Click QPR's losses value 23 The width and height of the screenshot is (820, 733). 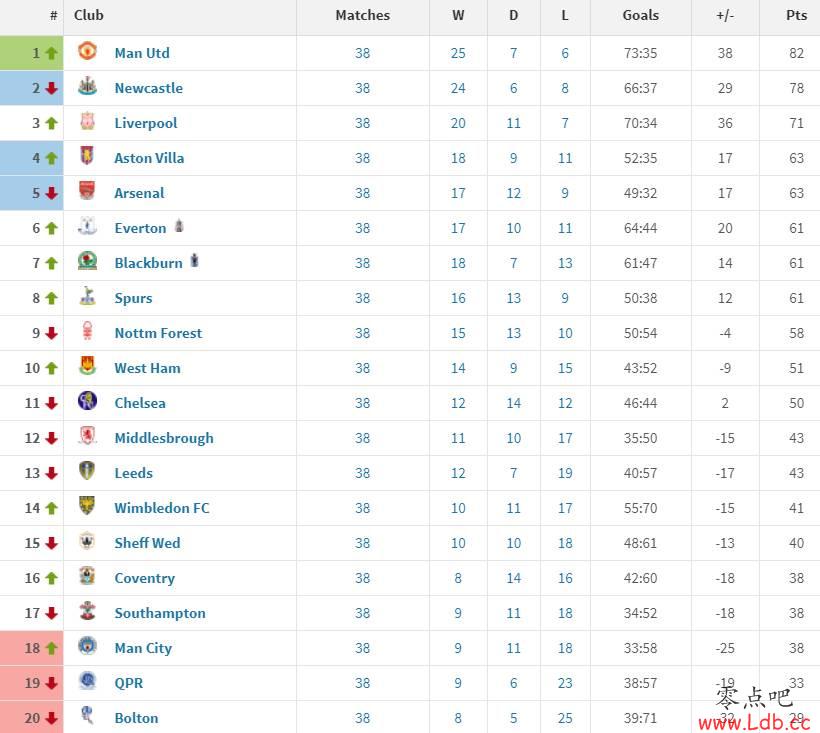coord(565,683)
